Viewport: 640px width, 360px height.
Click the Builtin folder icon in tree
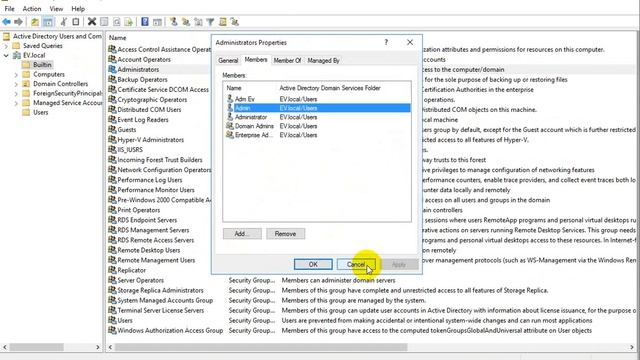point(26,64)
